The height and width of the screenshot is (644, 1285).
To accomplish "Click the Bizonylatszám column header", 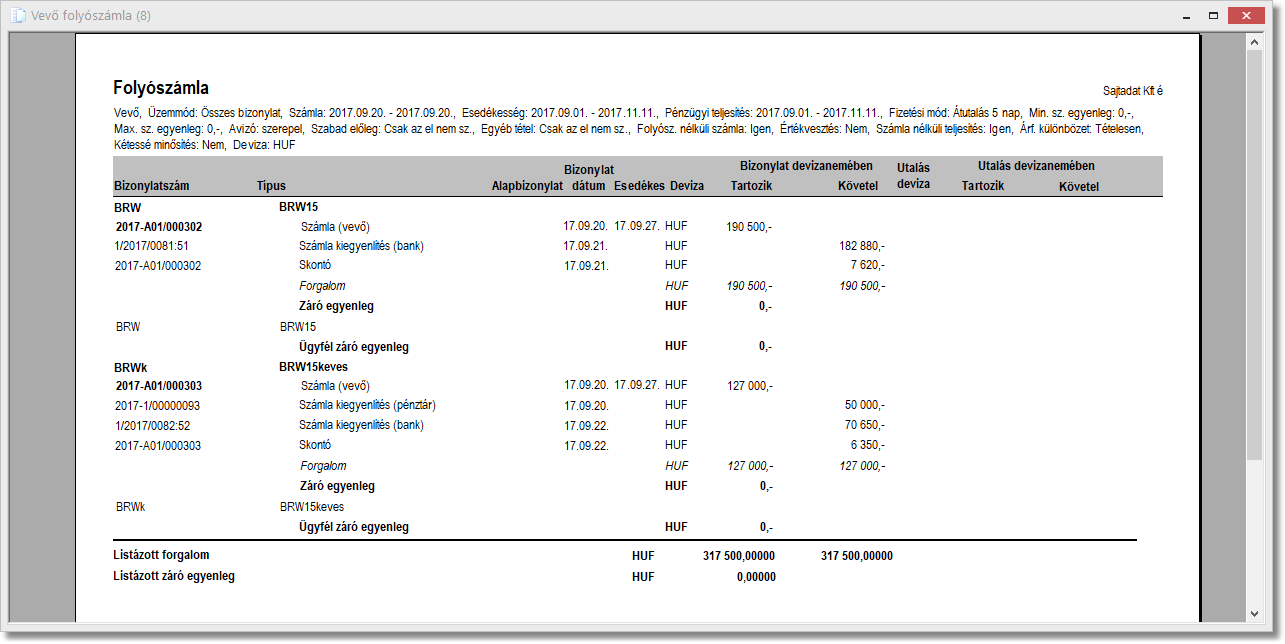I will click(152, 186).
